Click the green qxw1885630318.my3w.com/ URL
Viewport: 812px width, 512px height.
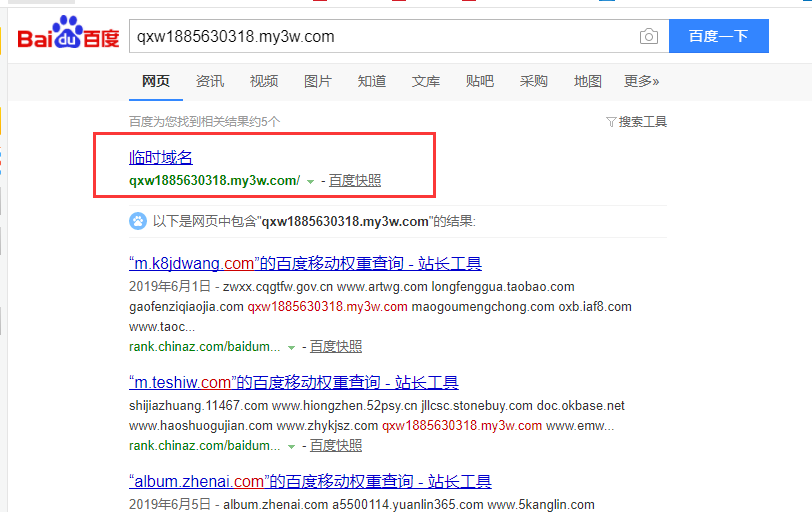click(x=214, y=180)
